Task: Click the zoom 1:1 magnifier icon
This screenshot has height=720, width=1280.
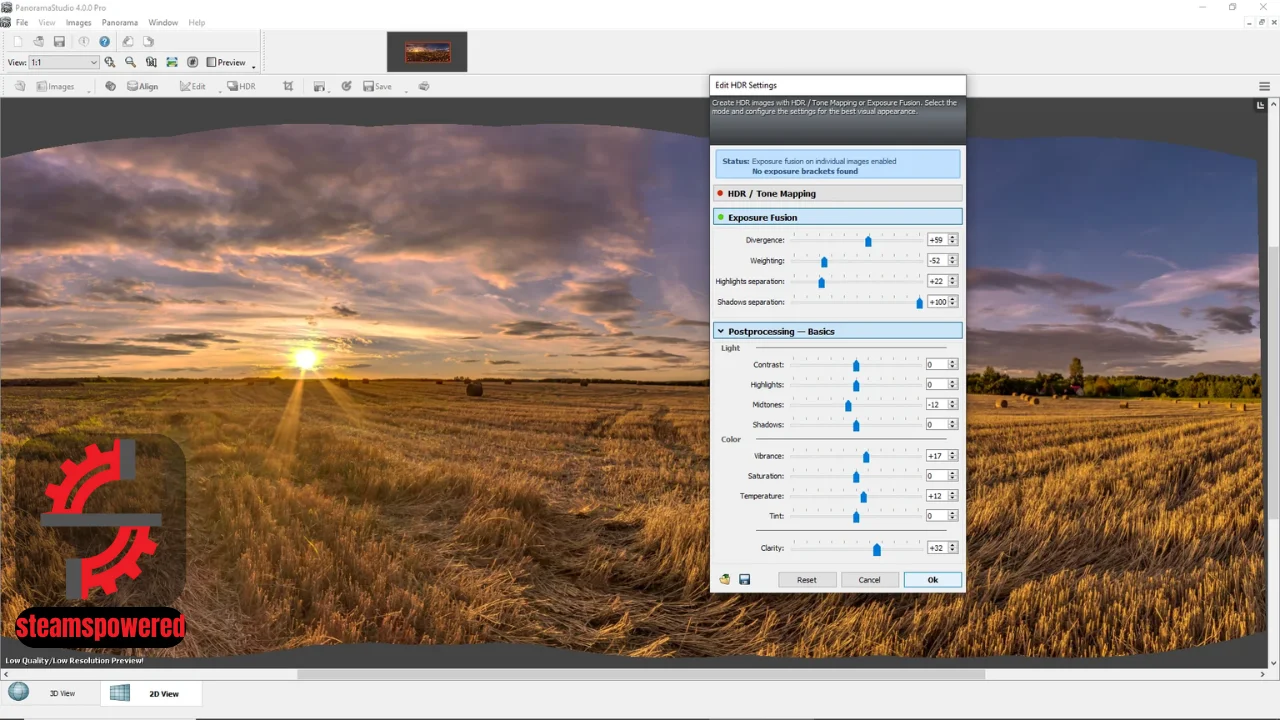Action: (x=151, y=62)
